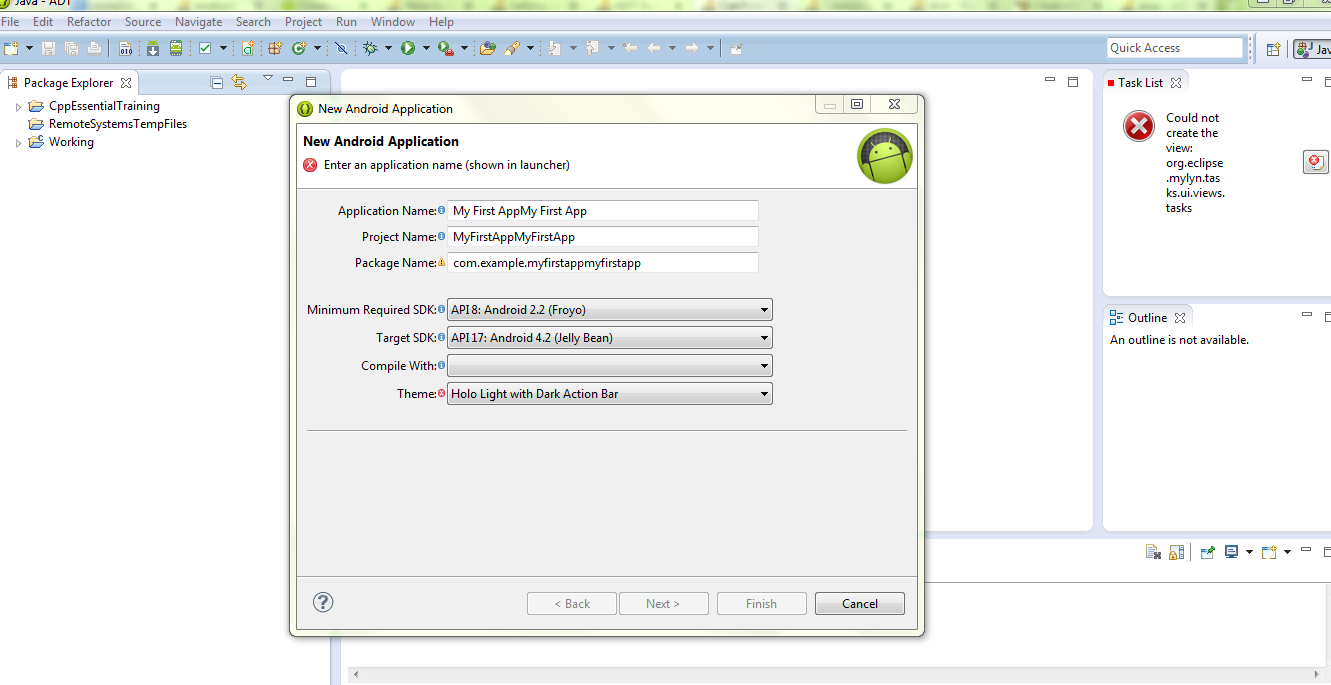Viewport: 1331px width, 685px height.
Task: Click the Search flashlight toolbar icon
Action: (512, 48)
